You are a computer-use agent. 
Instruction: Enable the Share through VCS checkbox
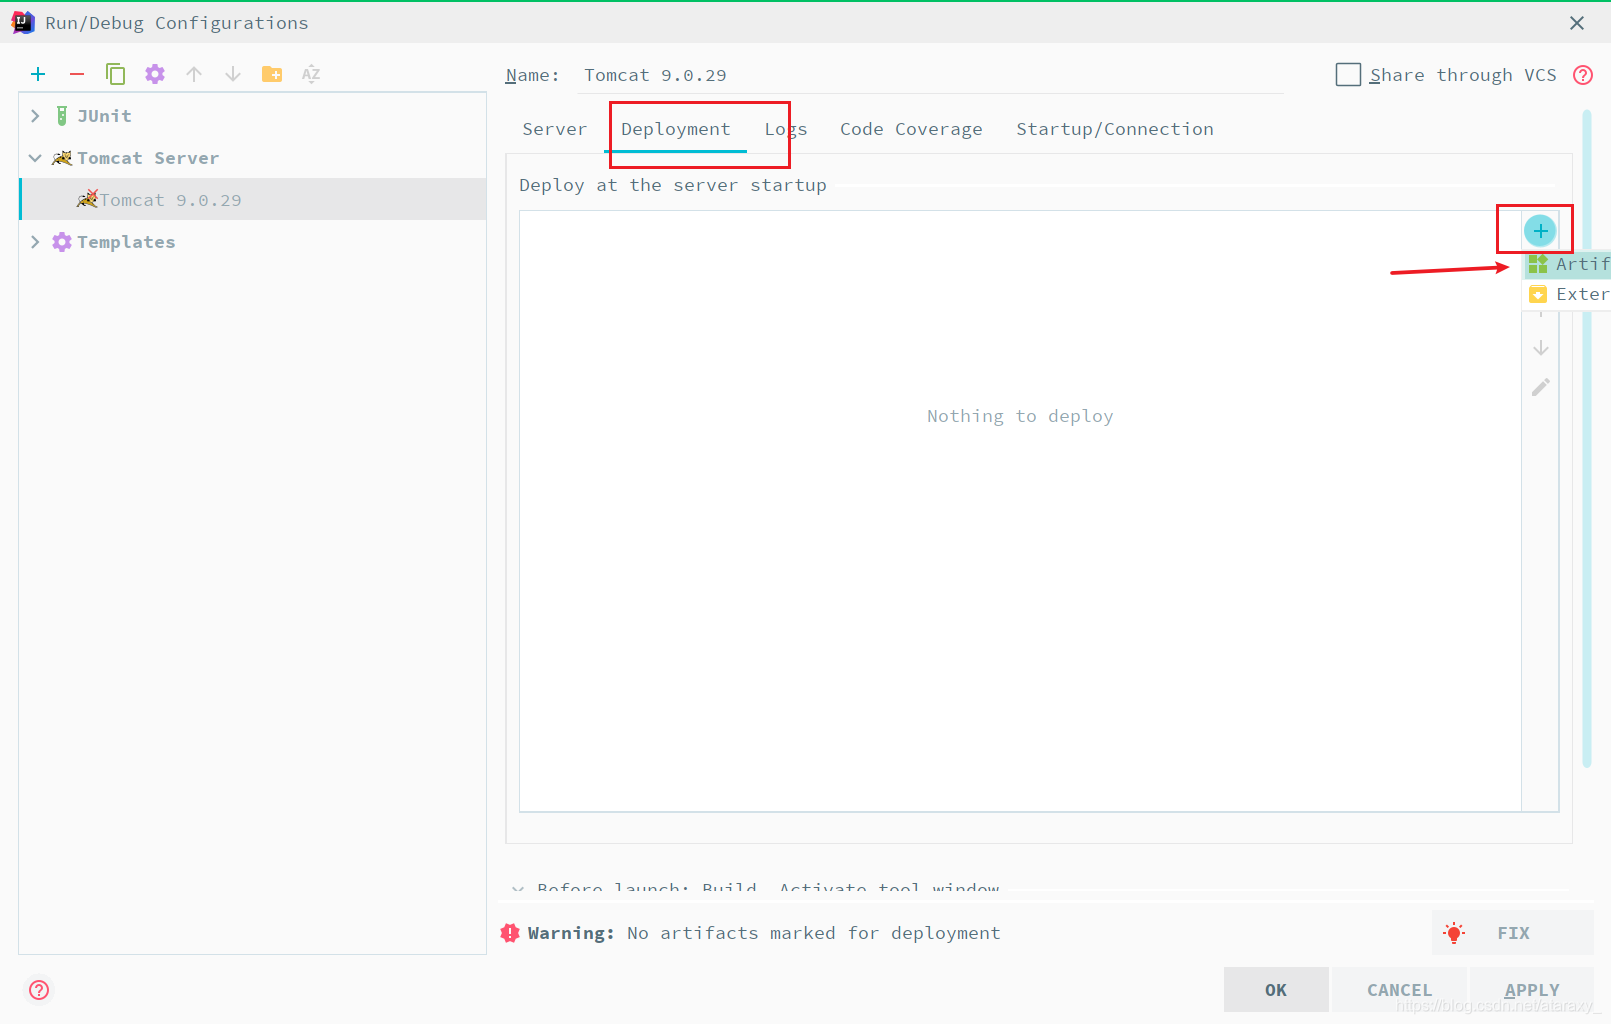(1348, 75)
